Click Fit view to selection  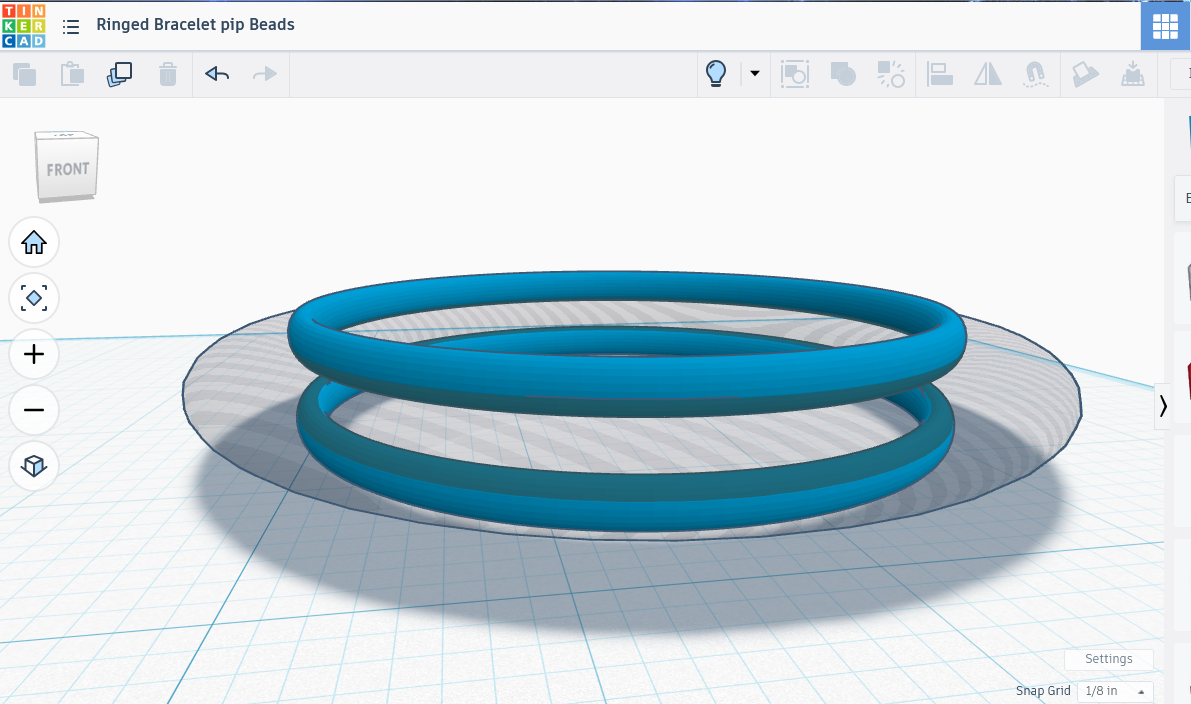pos(34,298)
